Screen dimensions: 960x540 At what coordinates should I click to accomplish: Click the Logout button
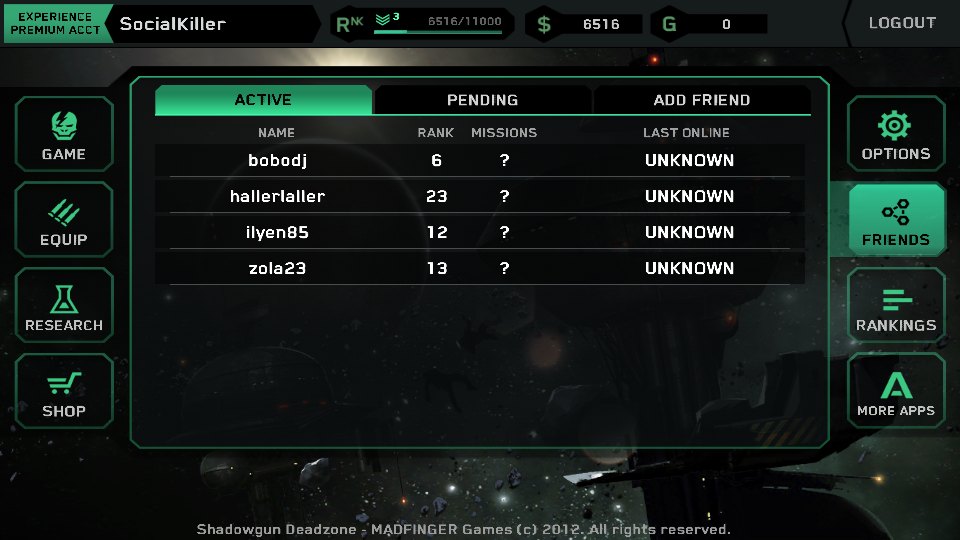(x=902, y=23)
